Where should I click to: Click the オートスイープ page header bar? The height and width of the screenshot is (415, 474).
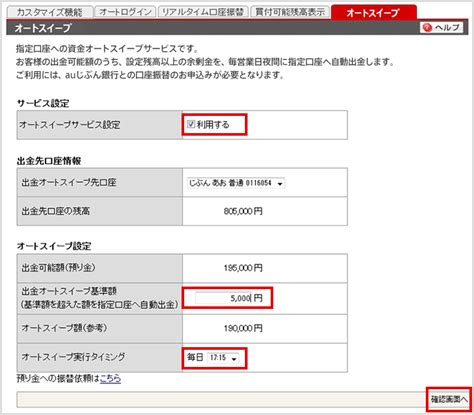(x=237, y=28)
